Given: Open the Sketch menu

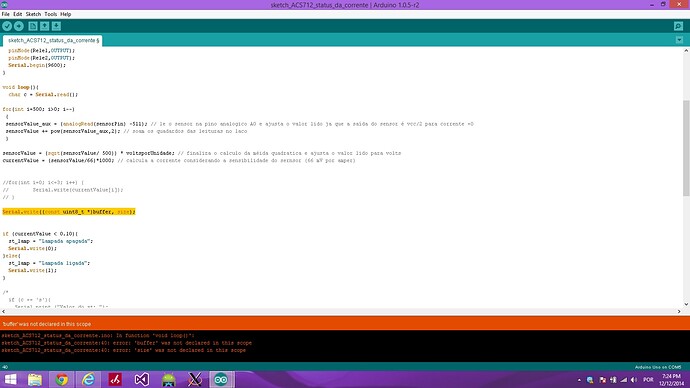Looking at the screenshot, I should pyautogui.click(x=33, y=14).
